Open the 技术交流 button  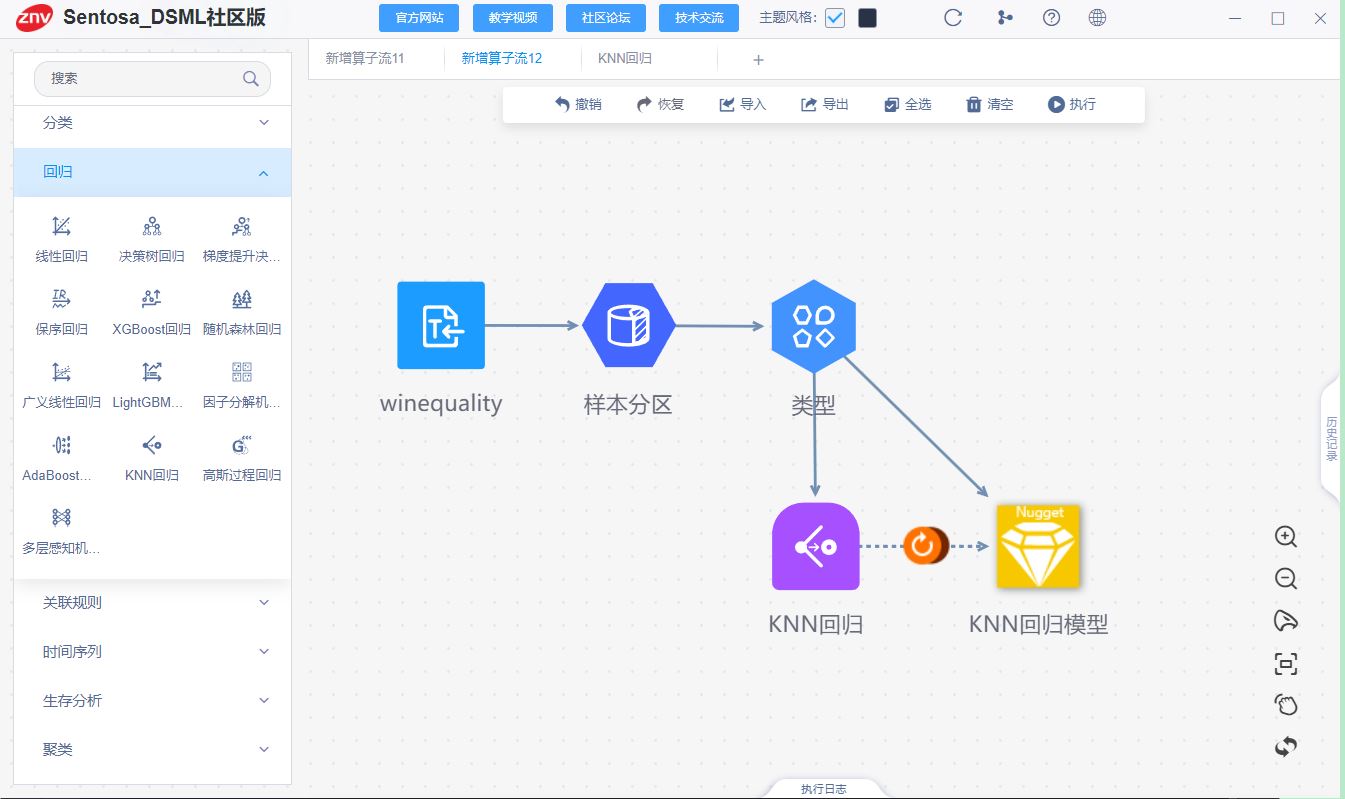pyautogui.click(x=699, y=18)
